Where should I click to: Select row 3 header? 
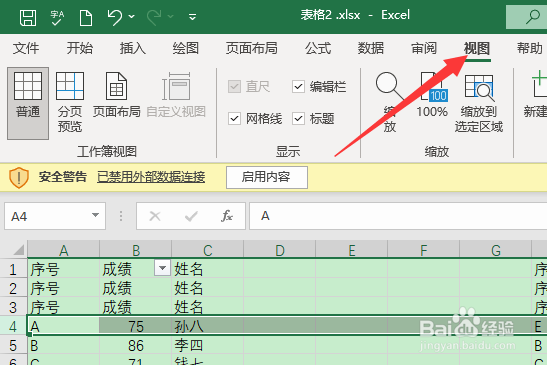(x=13, y=307)
